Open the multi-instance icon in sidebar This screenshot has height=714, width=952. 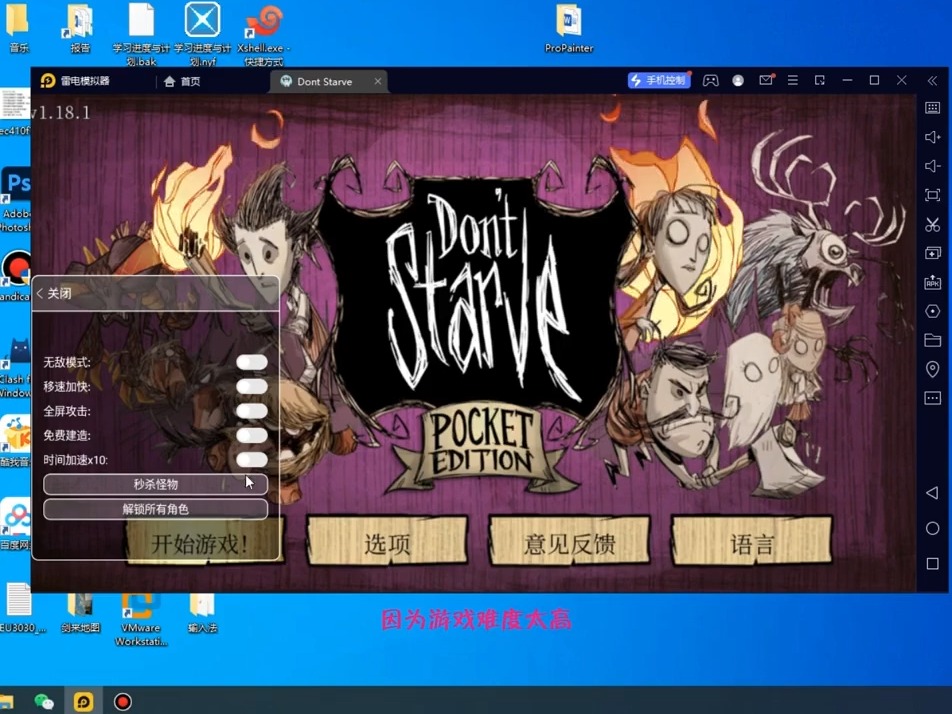(933, 253)
